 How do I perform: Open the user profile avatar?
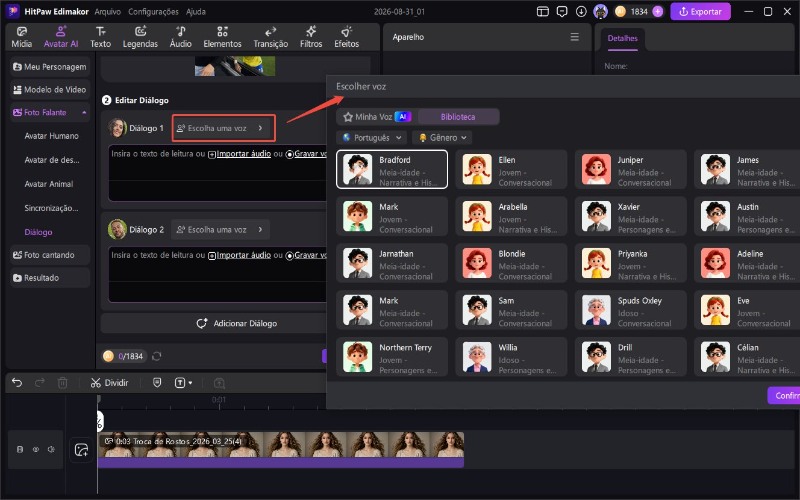tap(601, 11)
